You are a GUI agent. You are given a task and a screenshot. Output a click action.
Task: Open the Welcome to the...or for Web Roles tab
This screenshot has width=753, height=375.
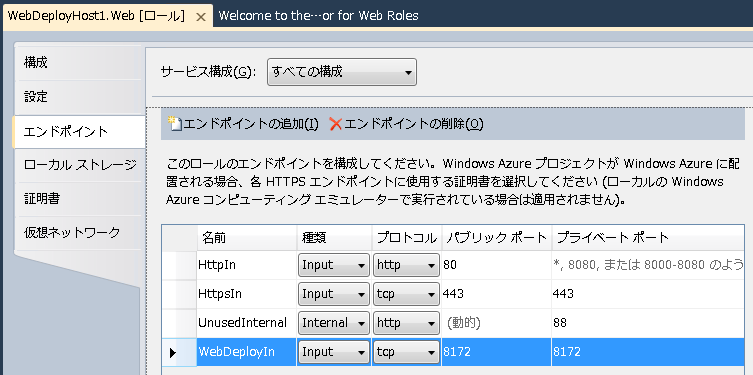(x=318, y=16)
